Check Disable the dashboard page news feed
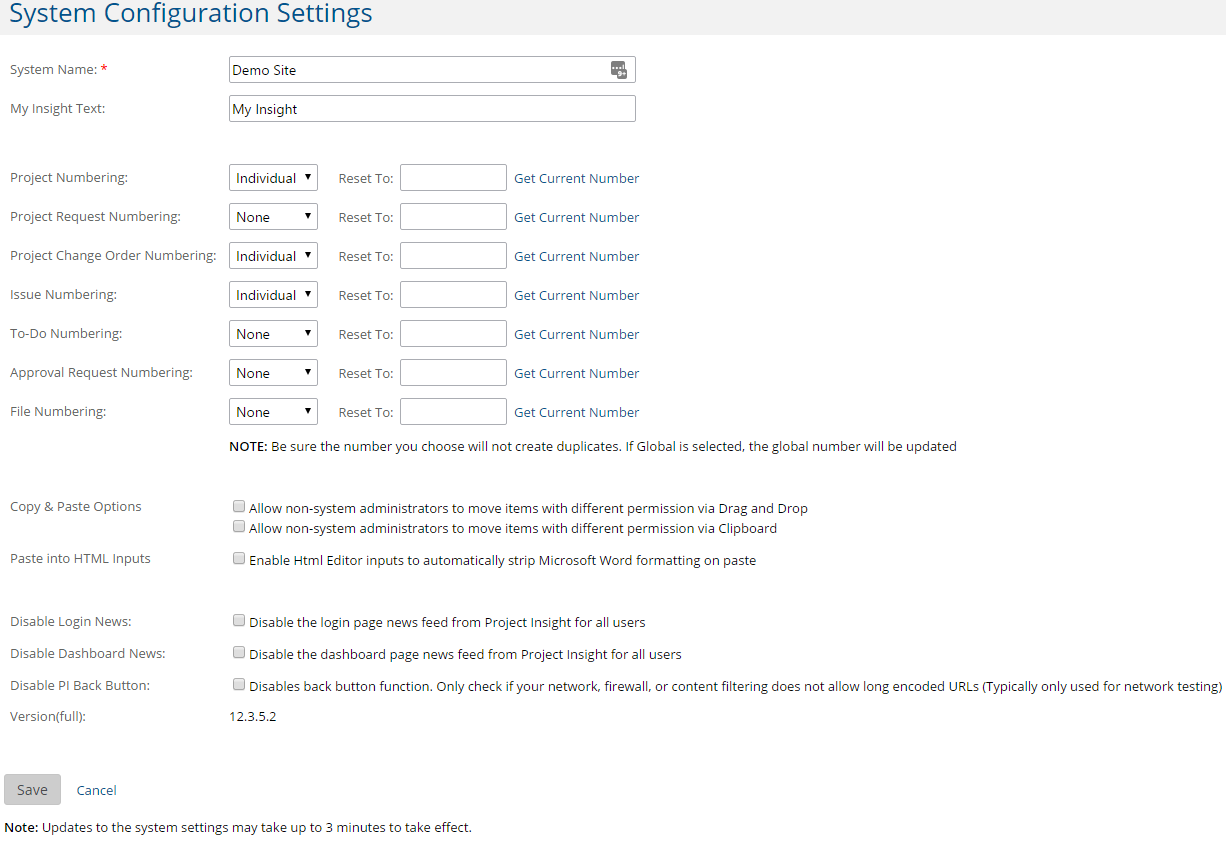1226x844 pixels. pos(239,653)
